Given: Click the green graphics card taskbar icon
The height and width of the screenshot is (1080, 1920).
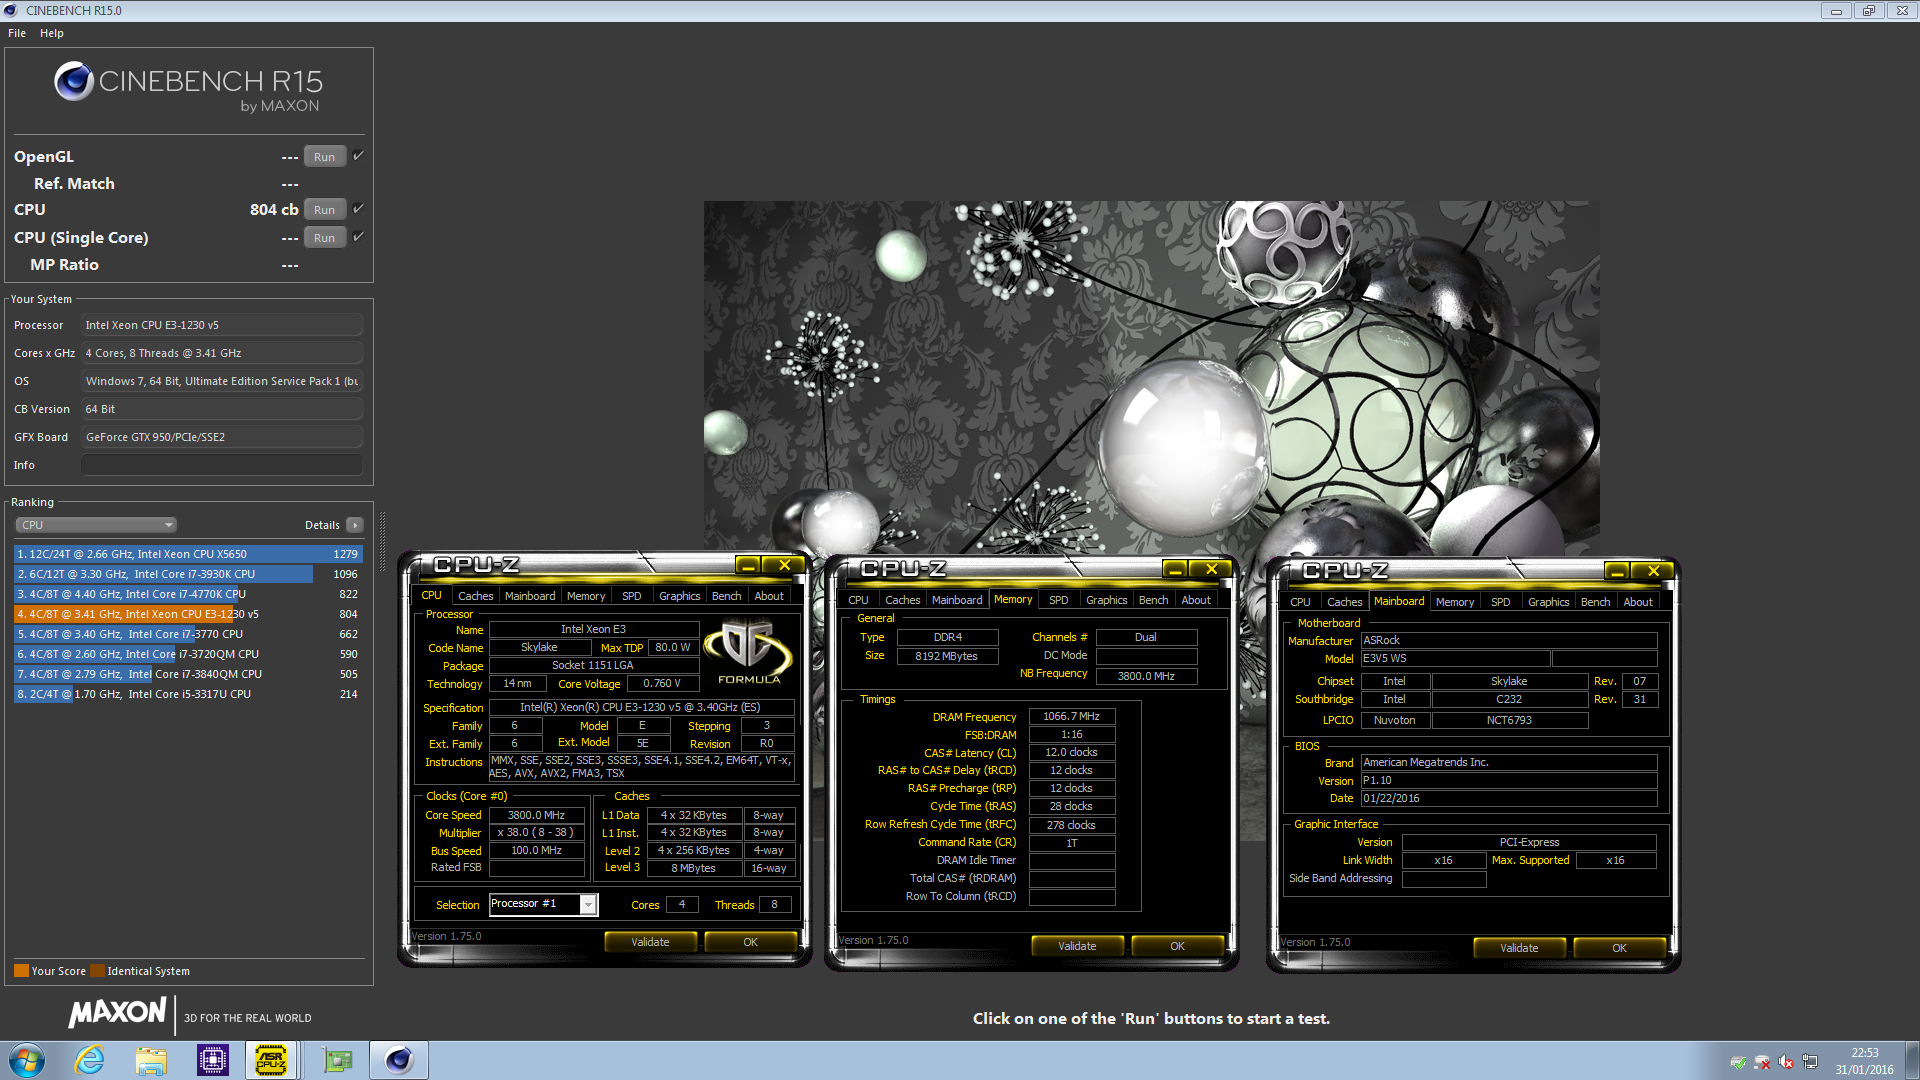Looking at the screenshot, I should pyautogui.click(x=338, y=1060).
